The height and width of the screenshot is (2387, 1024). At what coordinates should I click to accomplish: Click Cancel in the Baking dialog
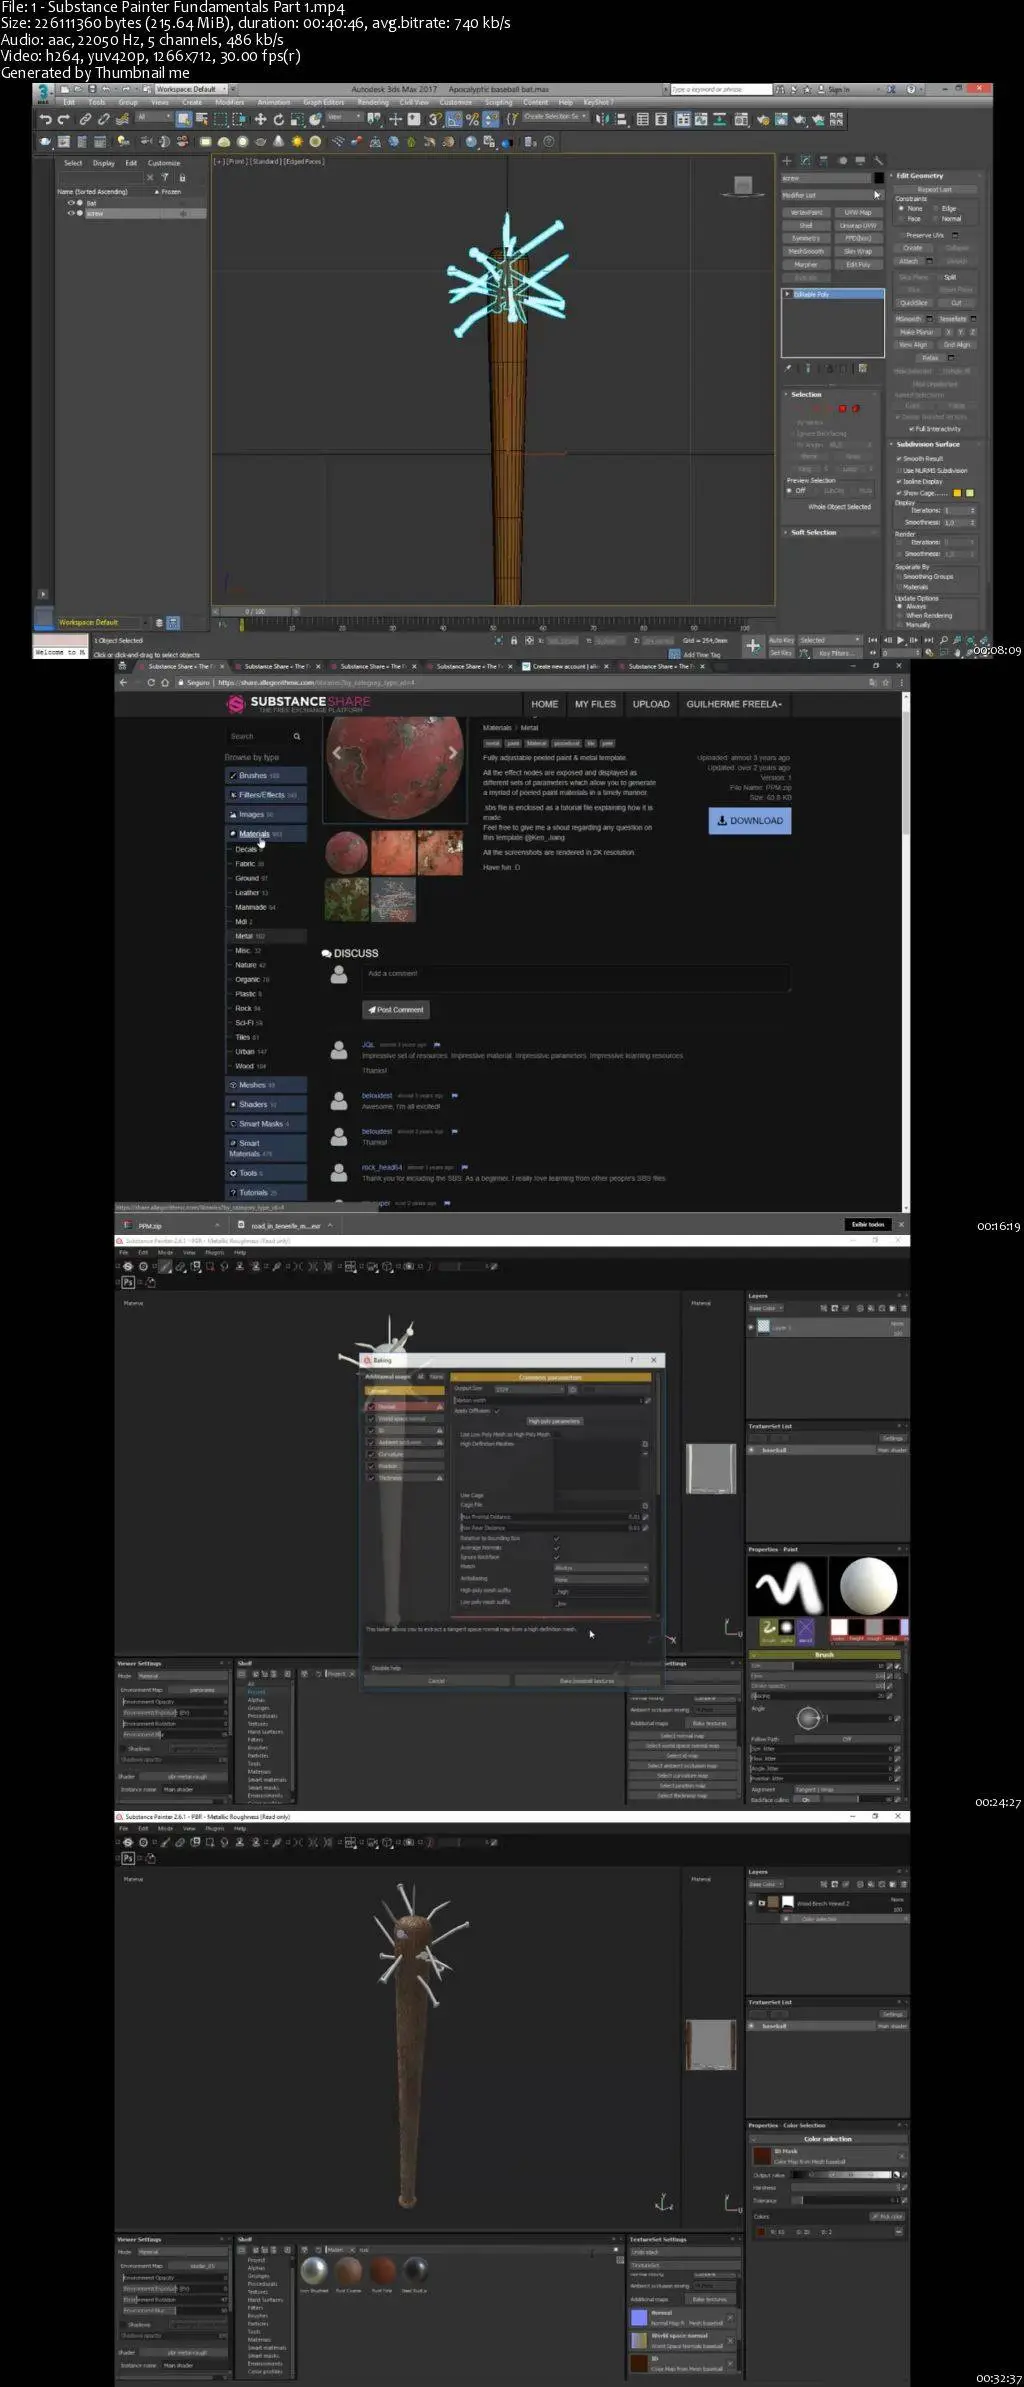tap(436, 1681)
